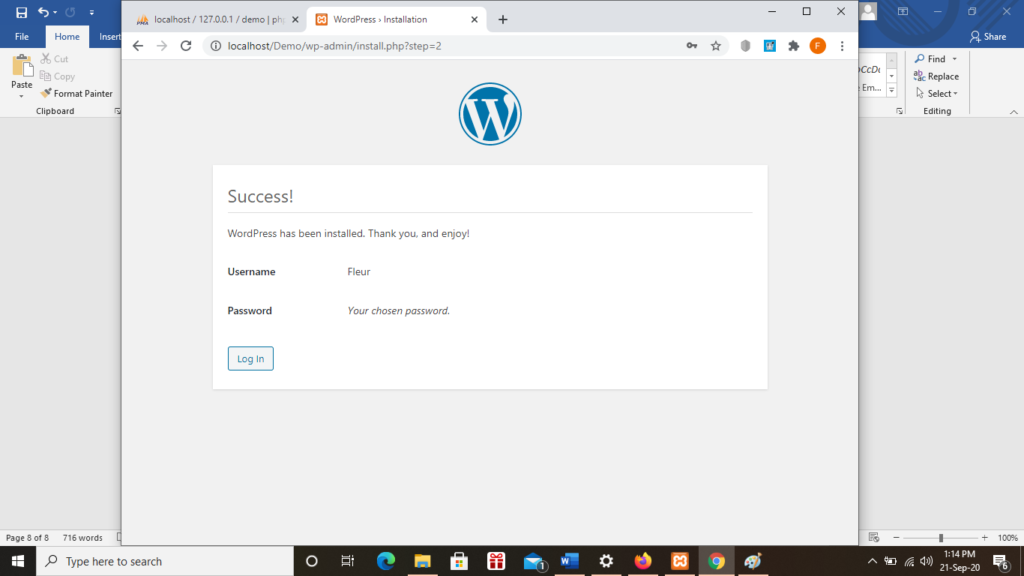Click the blue square extension icon
The image size is (1024, 576).
(770, 46)
